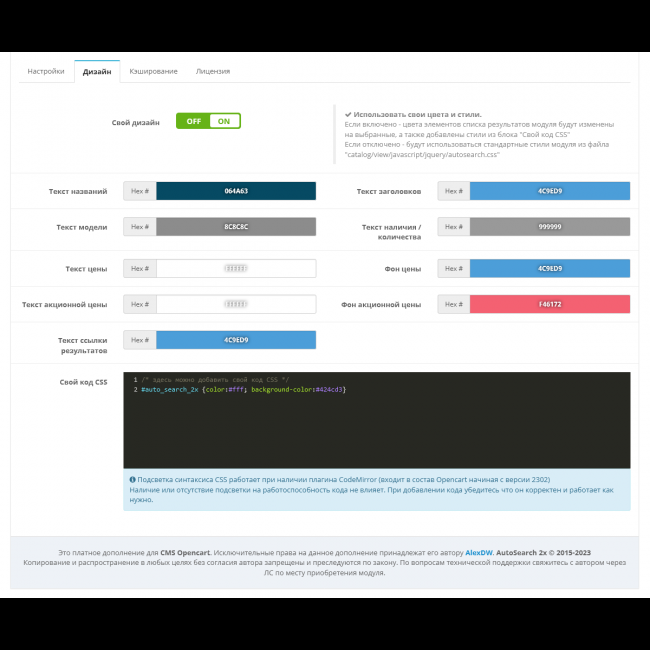Click the Текст ссылки результатов color field
Screen dimensions: 650x650
coord(236,340)
